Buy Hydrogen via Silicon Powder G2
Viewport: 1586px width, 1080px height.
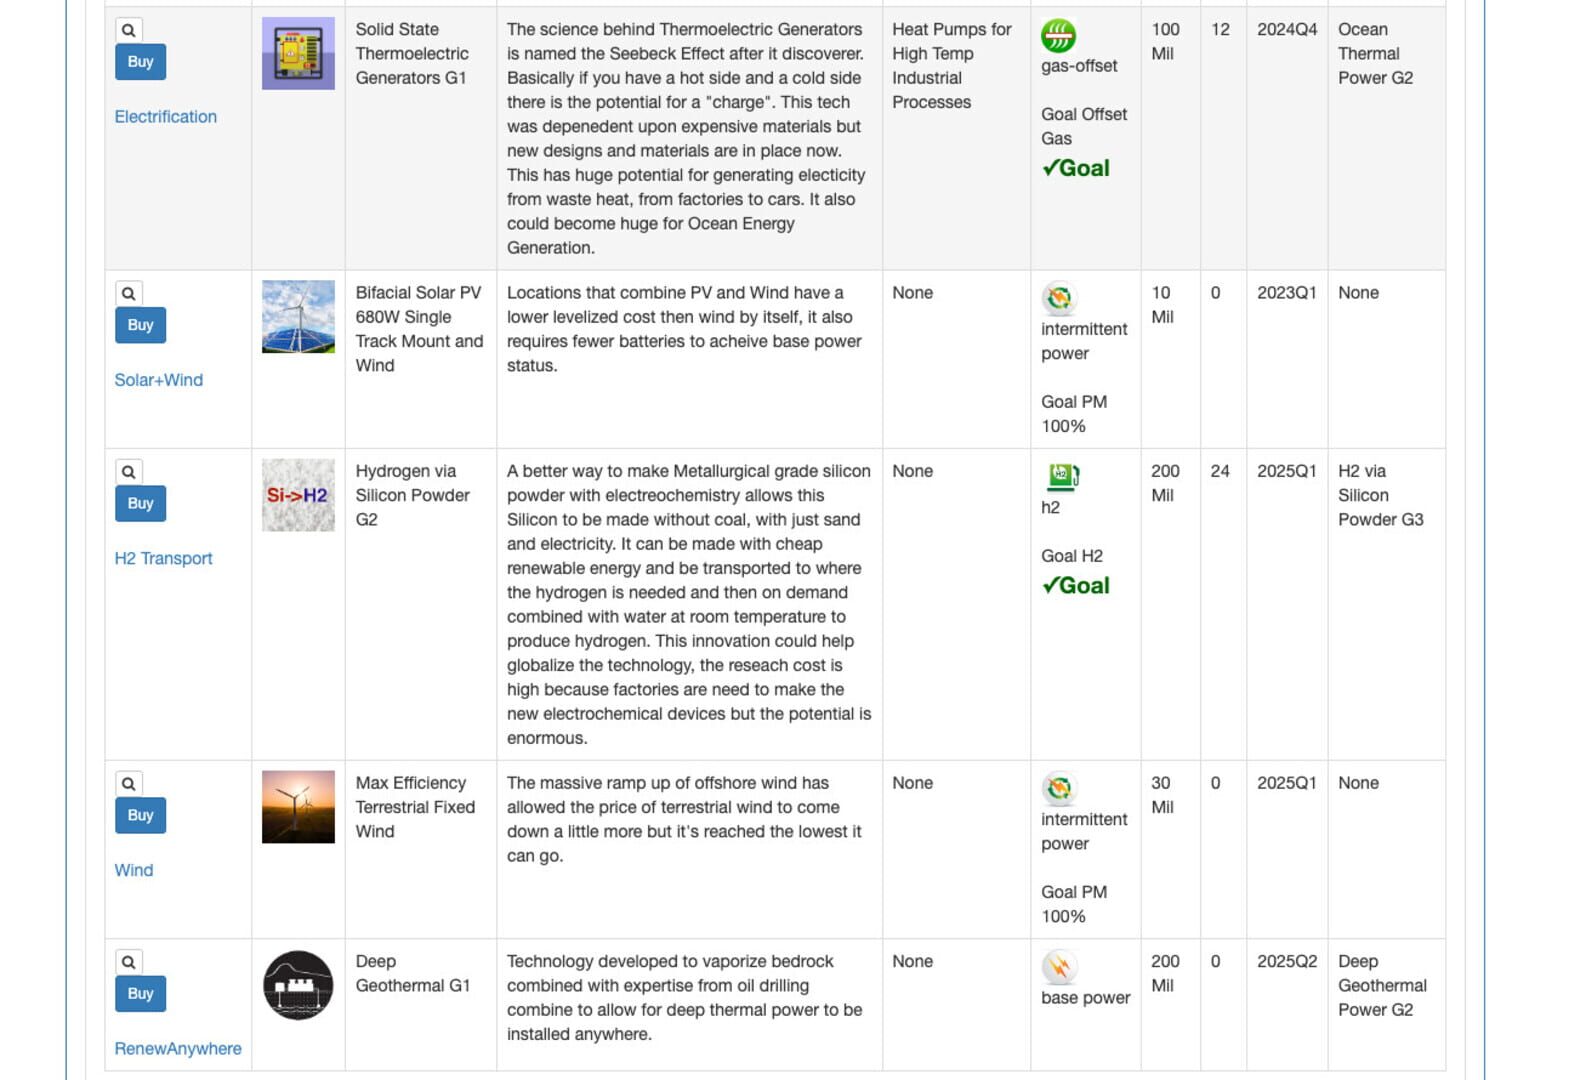[x=140, y=503]
